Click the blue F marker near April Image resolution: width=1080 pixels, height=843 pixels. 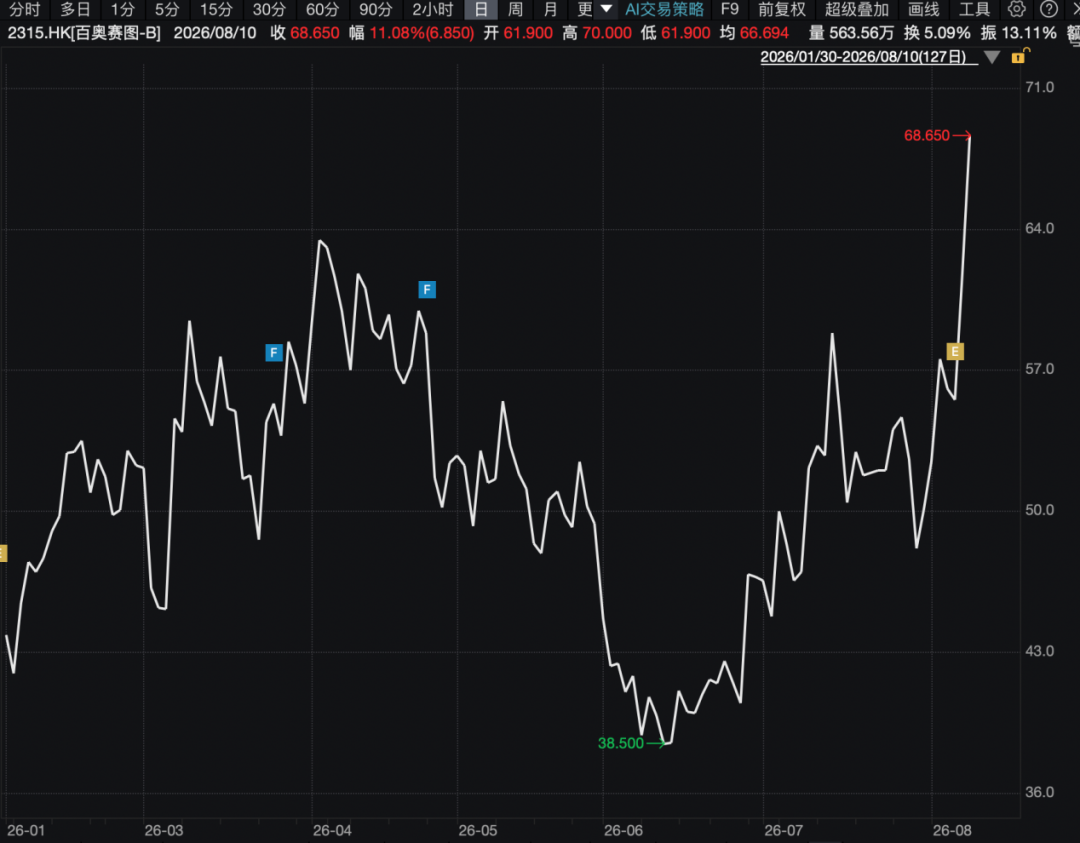[x=427, y=290]
